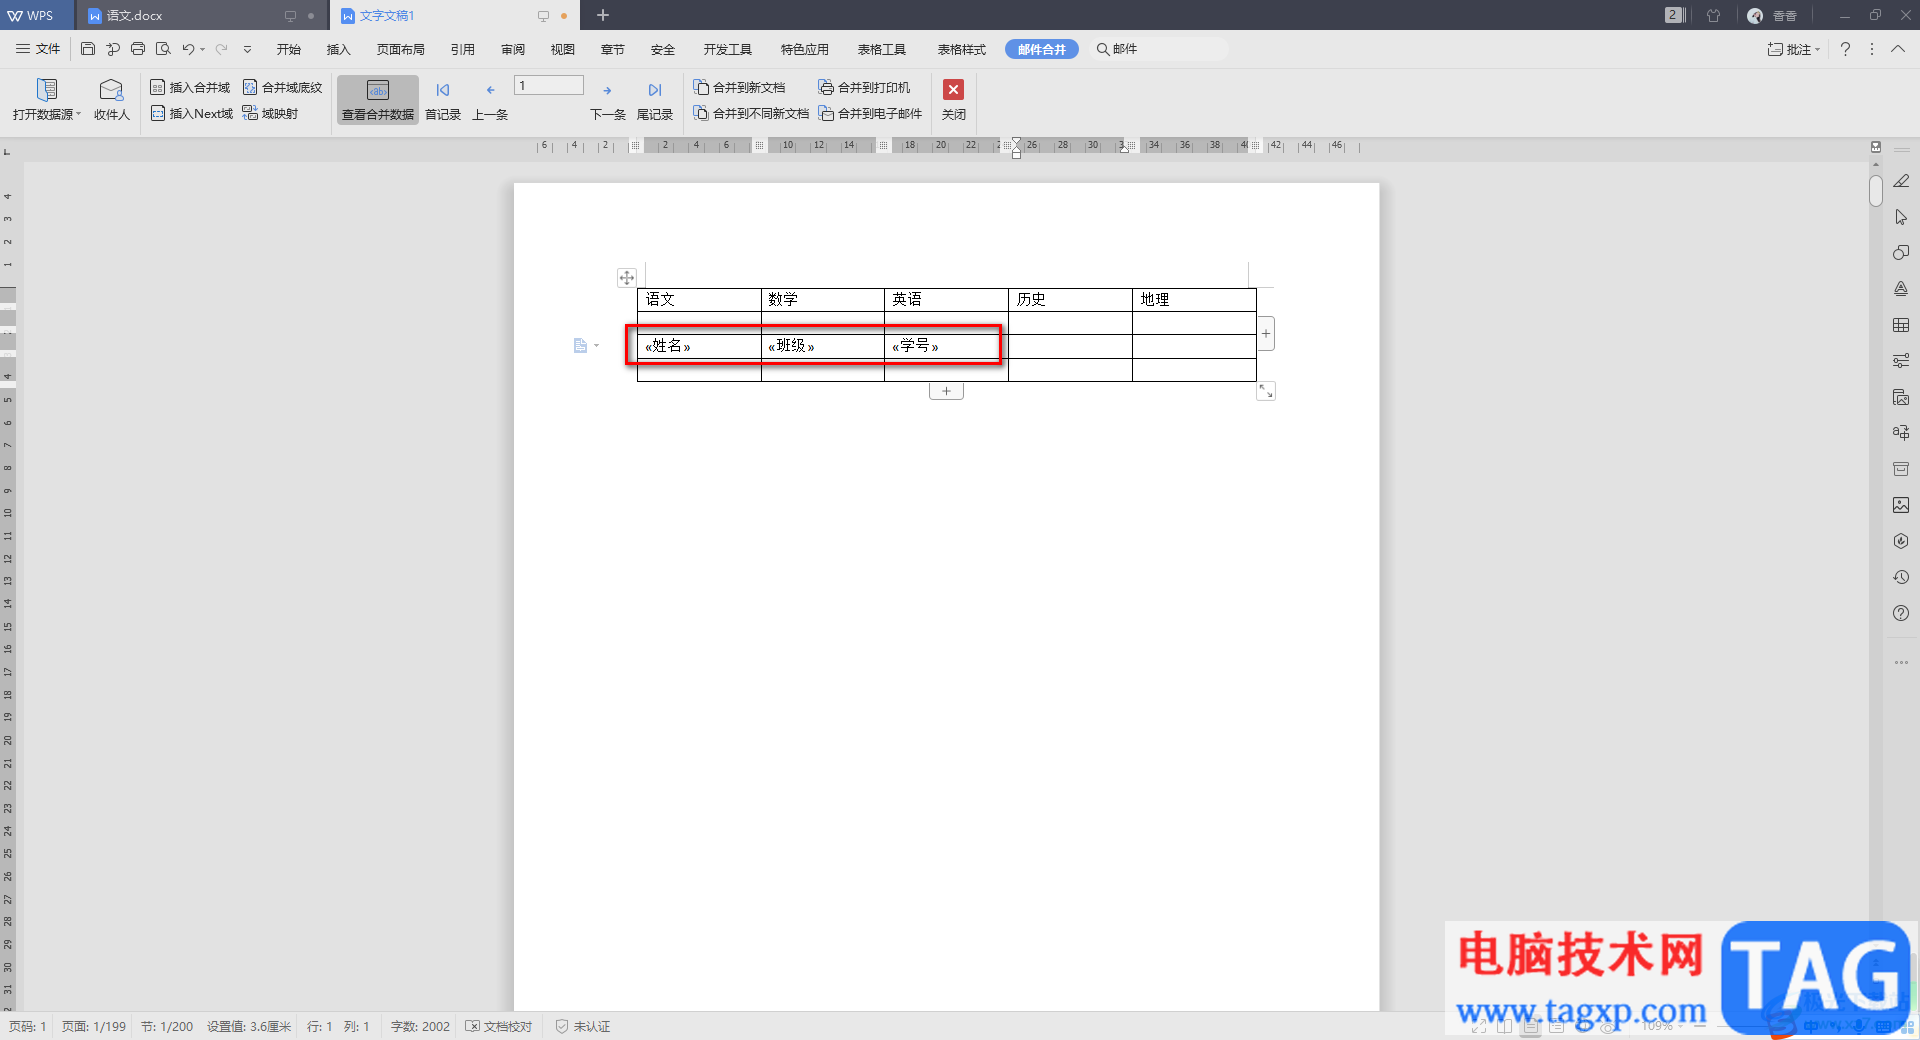Screen dimensions: 1920x1040
Task: Toggle 查看合并数据 view merged data
Action: [378, 101]
